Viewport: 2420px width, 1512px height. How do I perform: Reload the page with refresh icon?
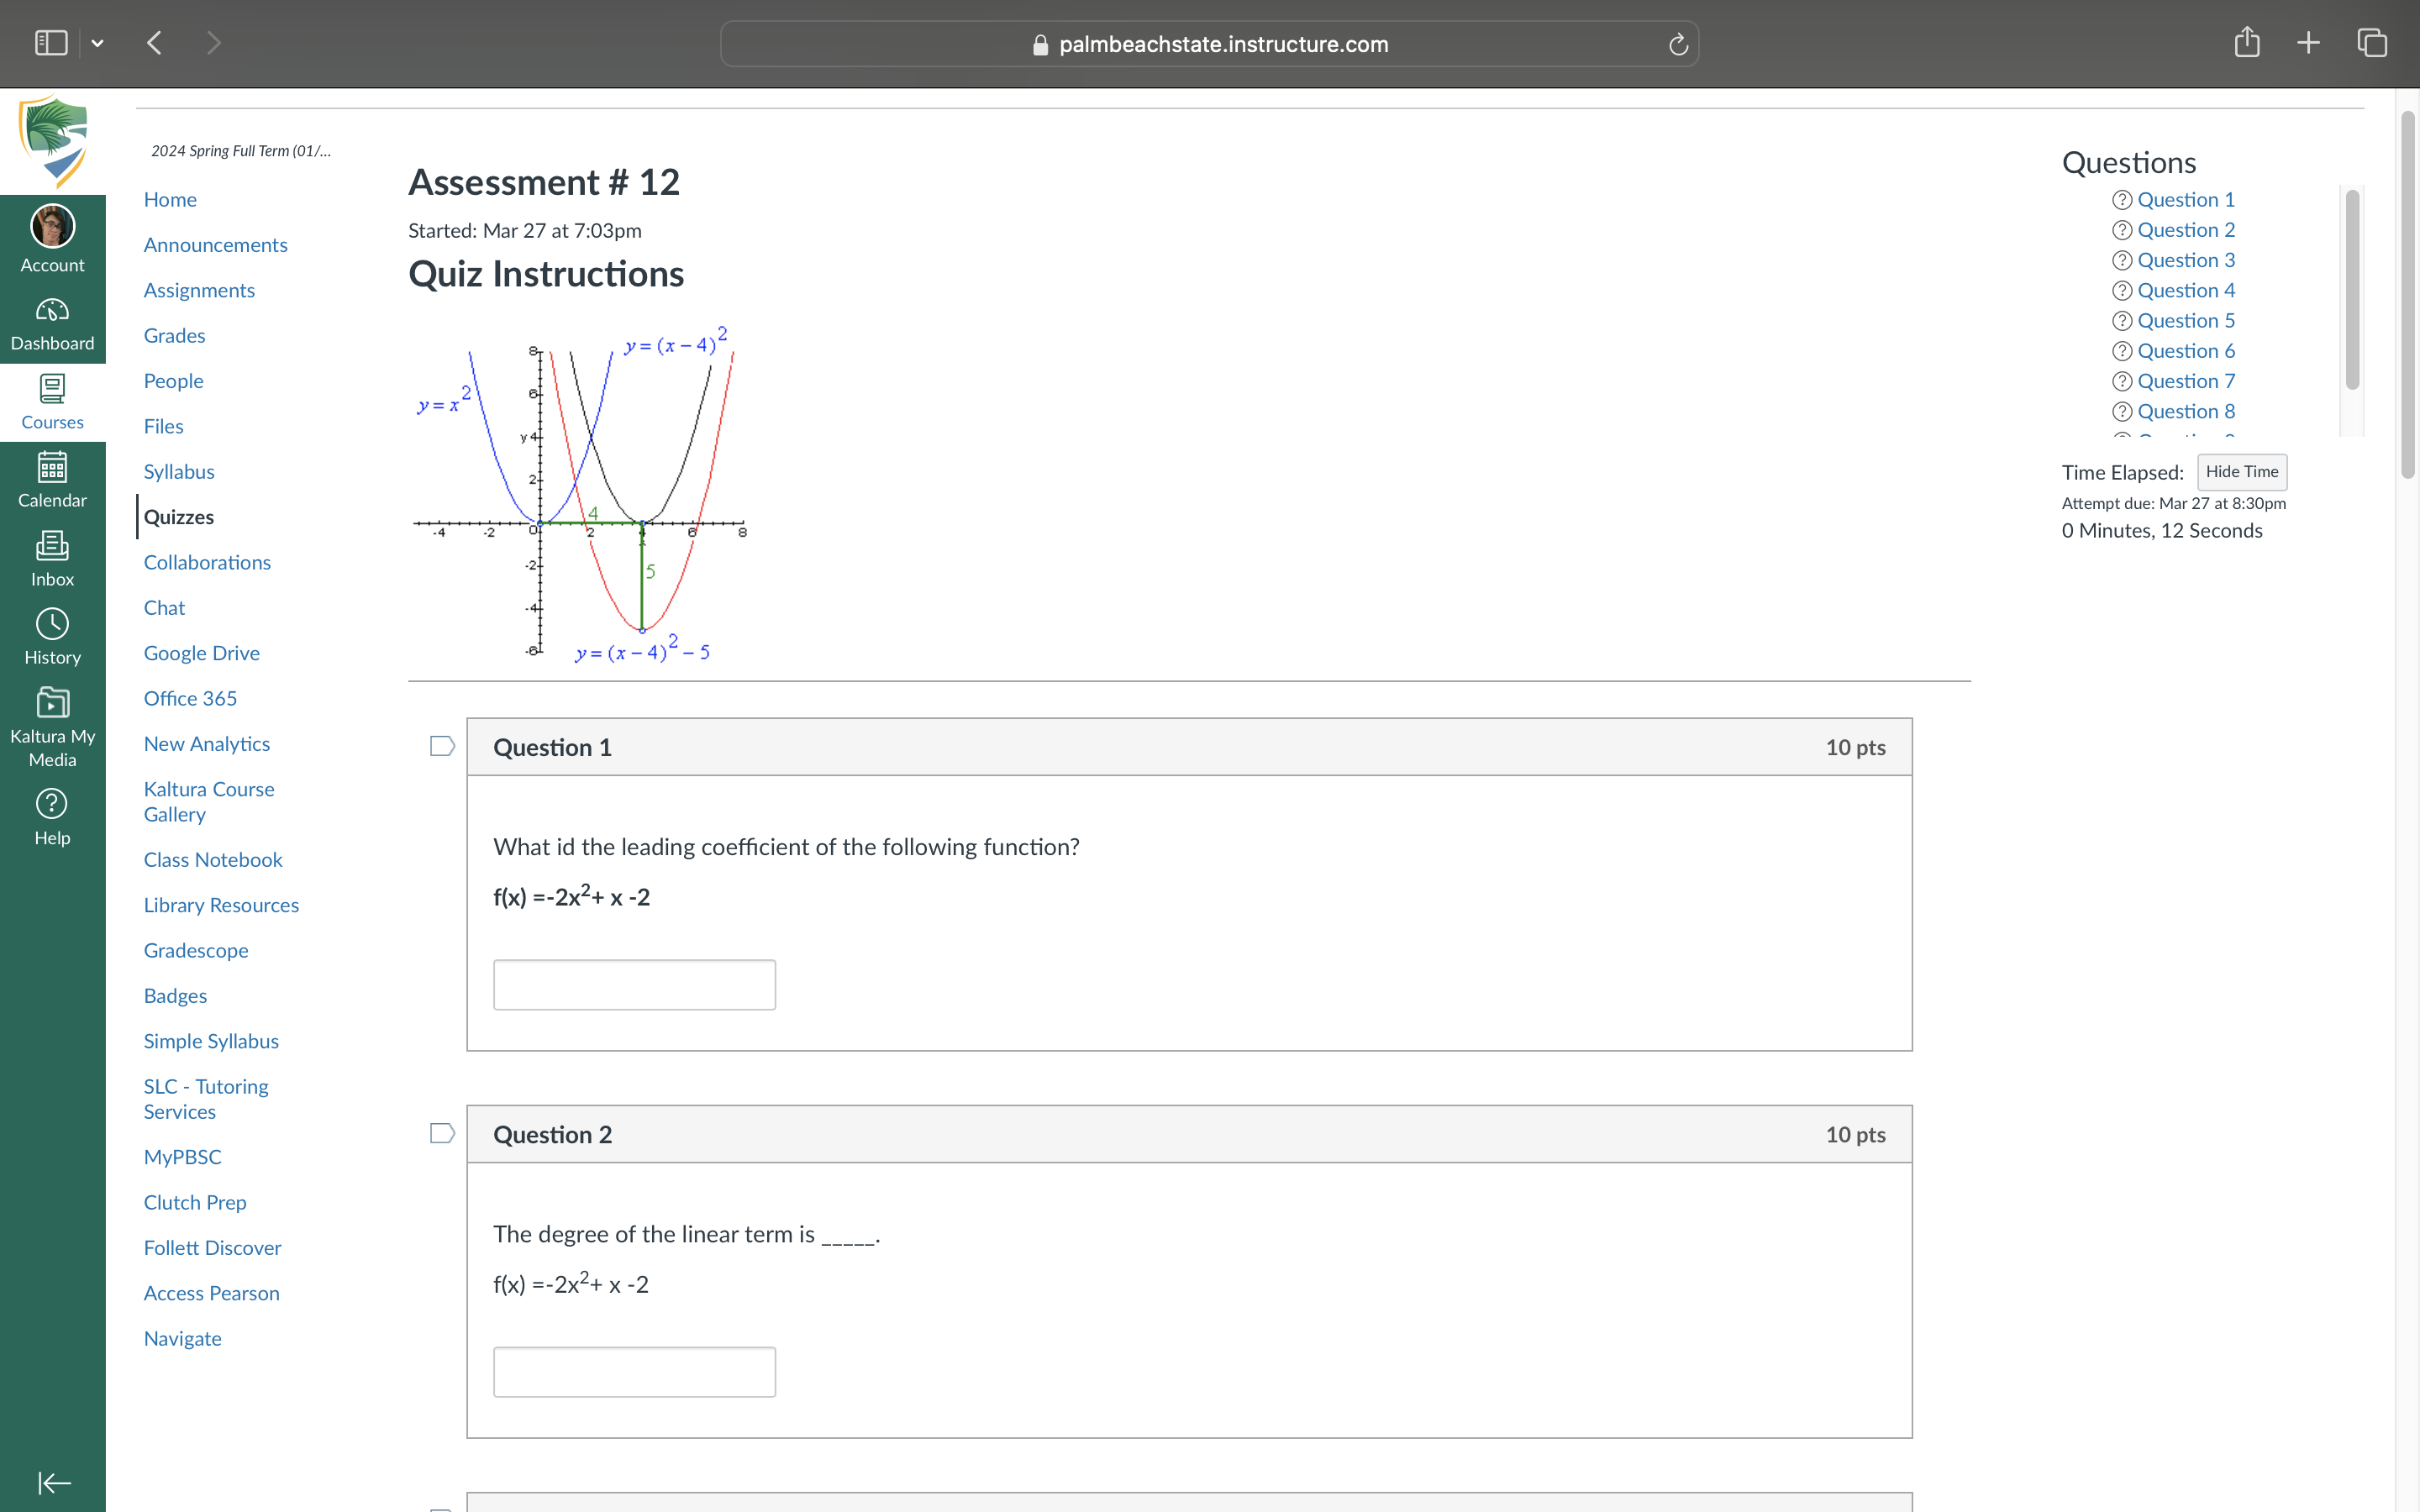pyautogui.click(x=1678, y=45)
